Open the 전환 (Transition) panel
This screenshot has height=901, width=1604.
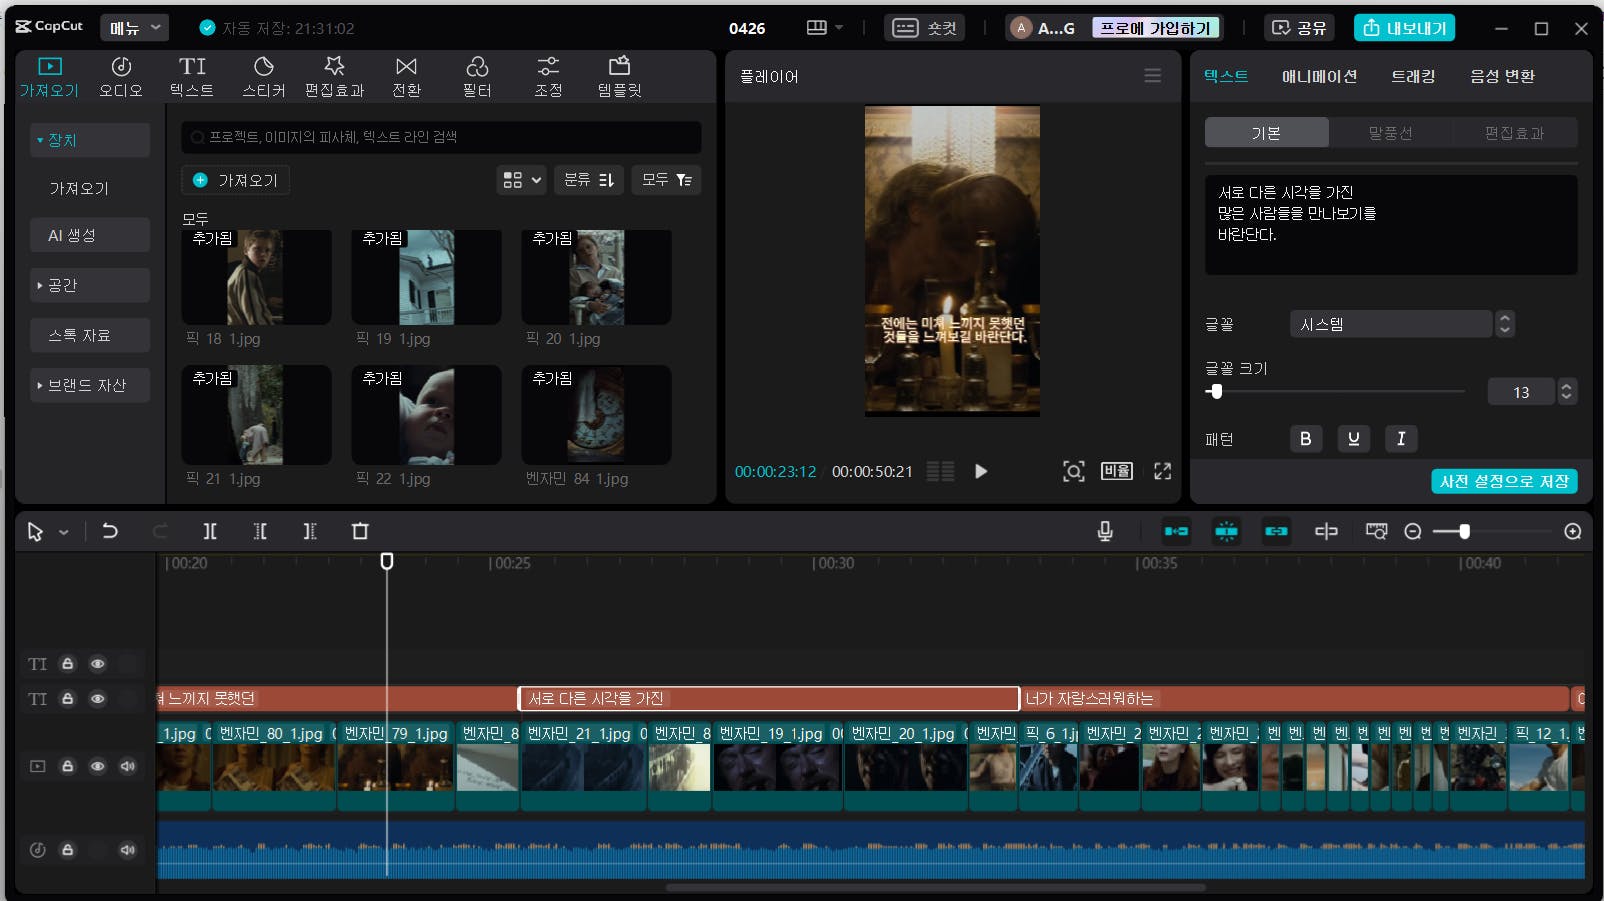click(x=406, y=76)
